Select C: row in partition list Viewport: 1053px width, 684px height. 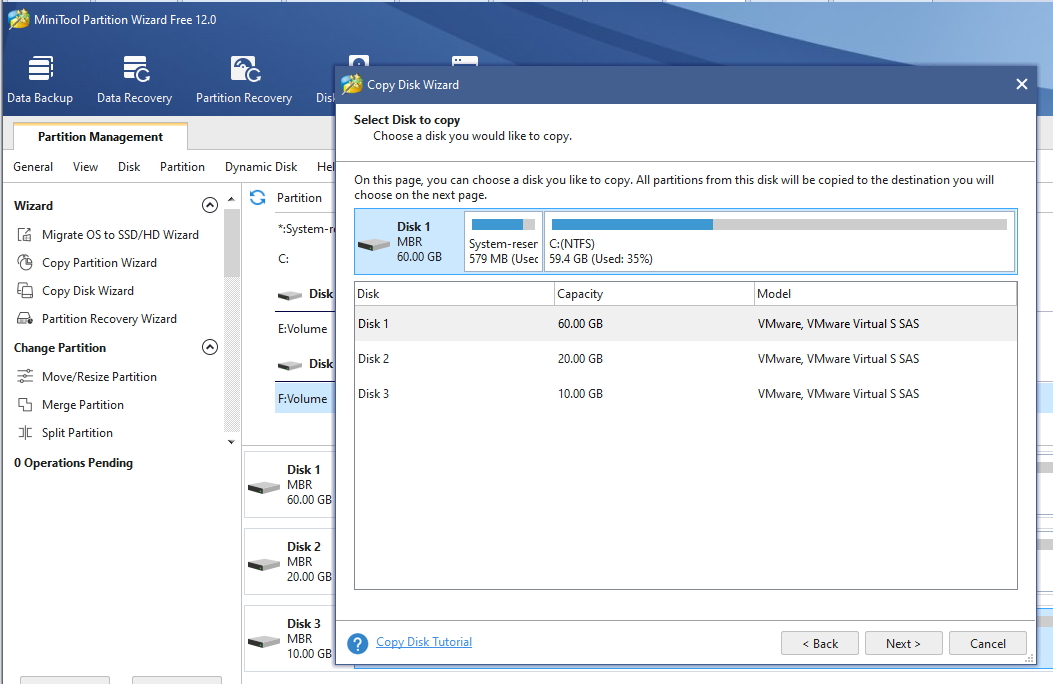pos(305,258)
